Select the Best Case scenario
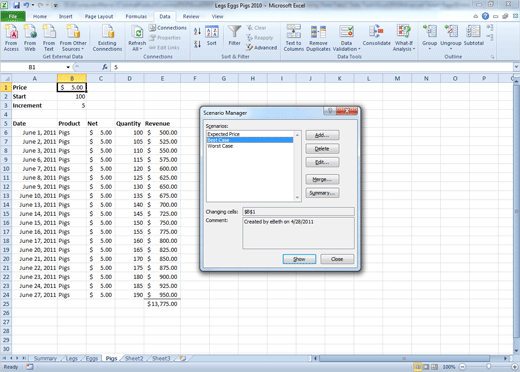The image size is (520, 372). pos(250,140)
